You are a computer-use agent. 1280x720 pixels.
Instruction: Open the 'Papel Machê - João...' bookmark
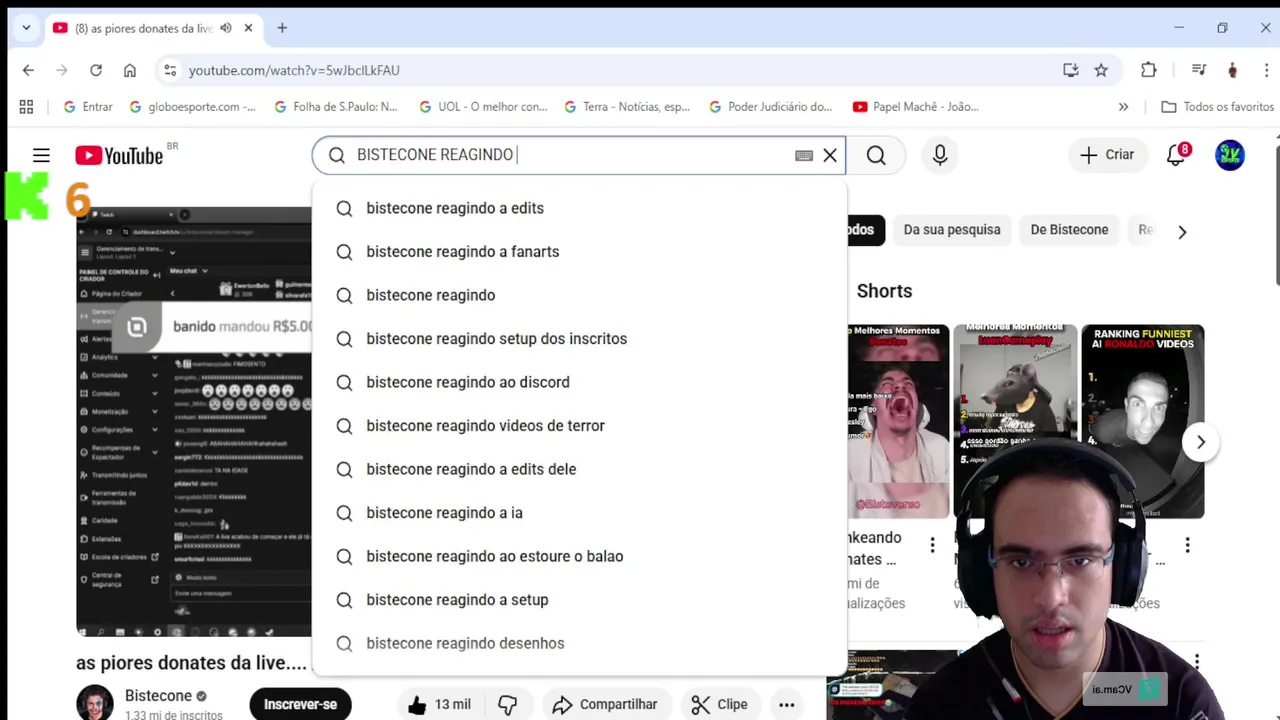click(916, 107)
